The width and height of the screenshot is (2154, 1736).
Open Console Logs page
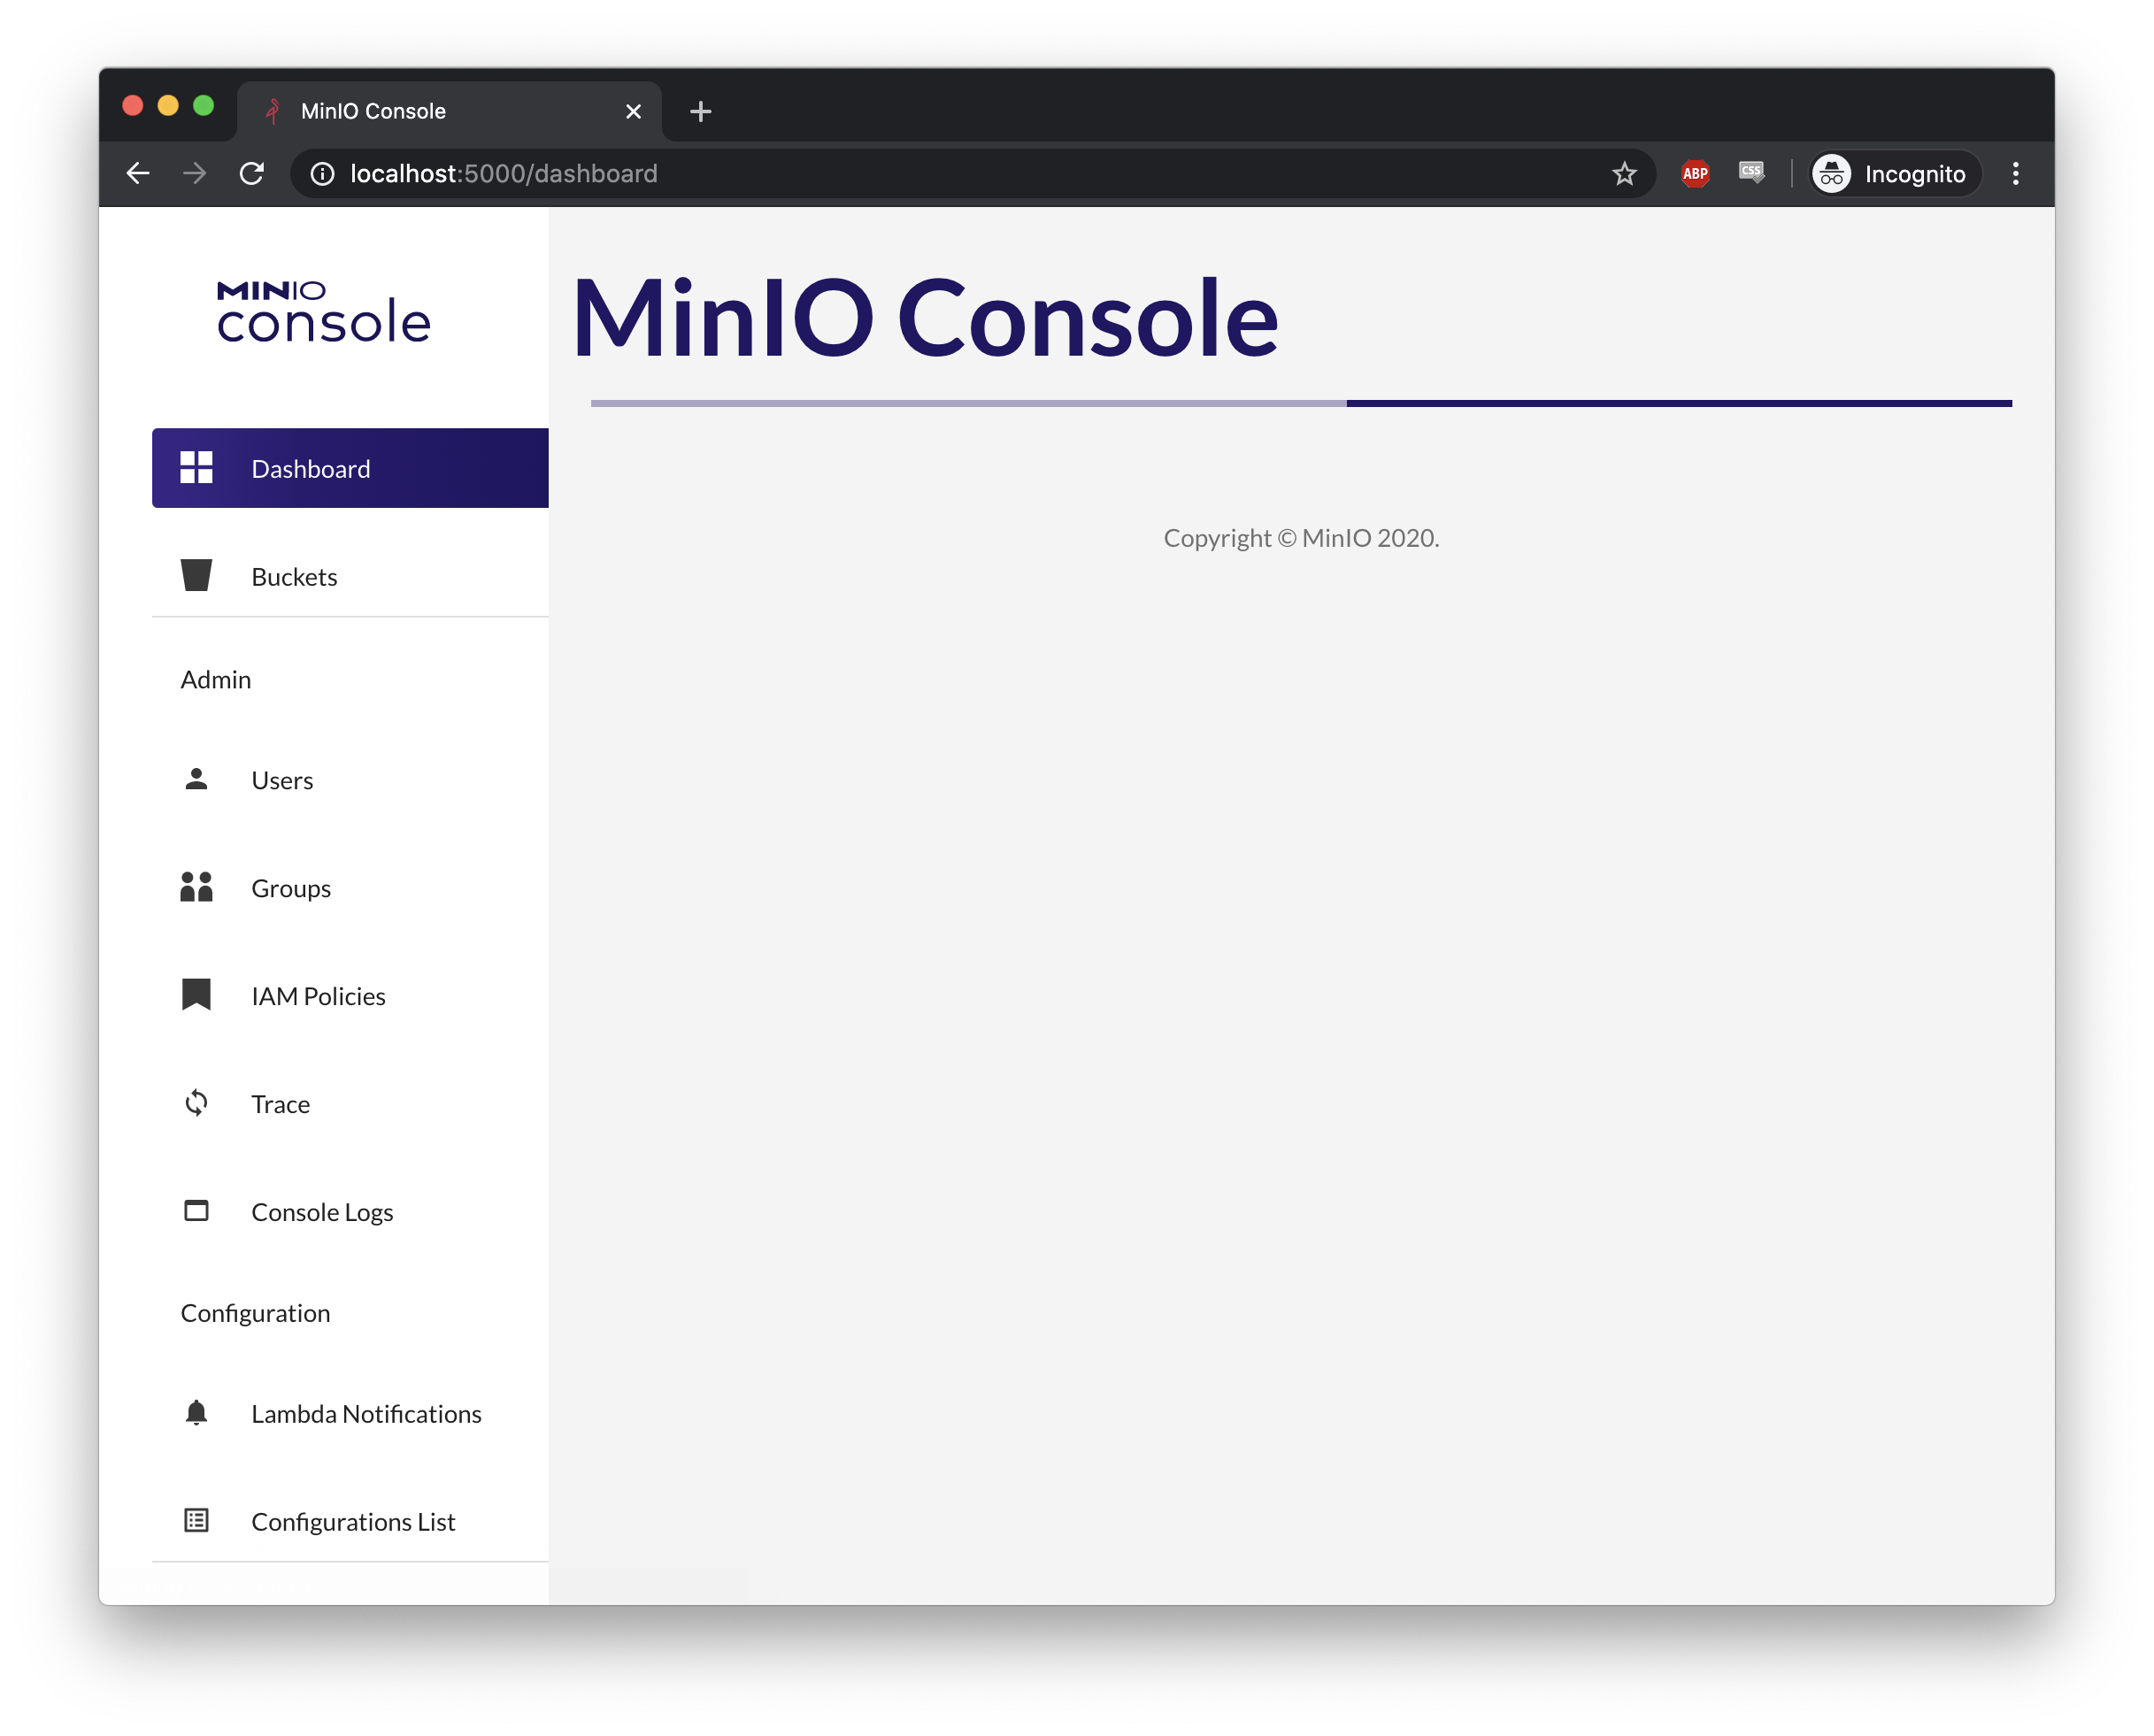coord(350,1211)
